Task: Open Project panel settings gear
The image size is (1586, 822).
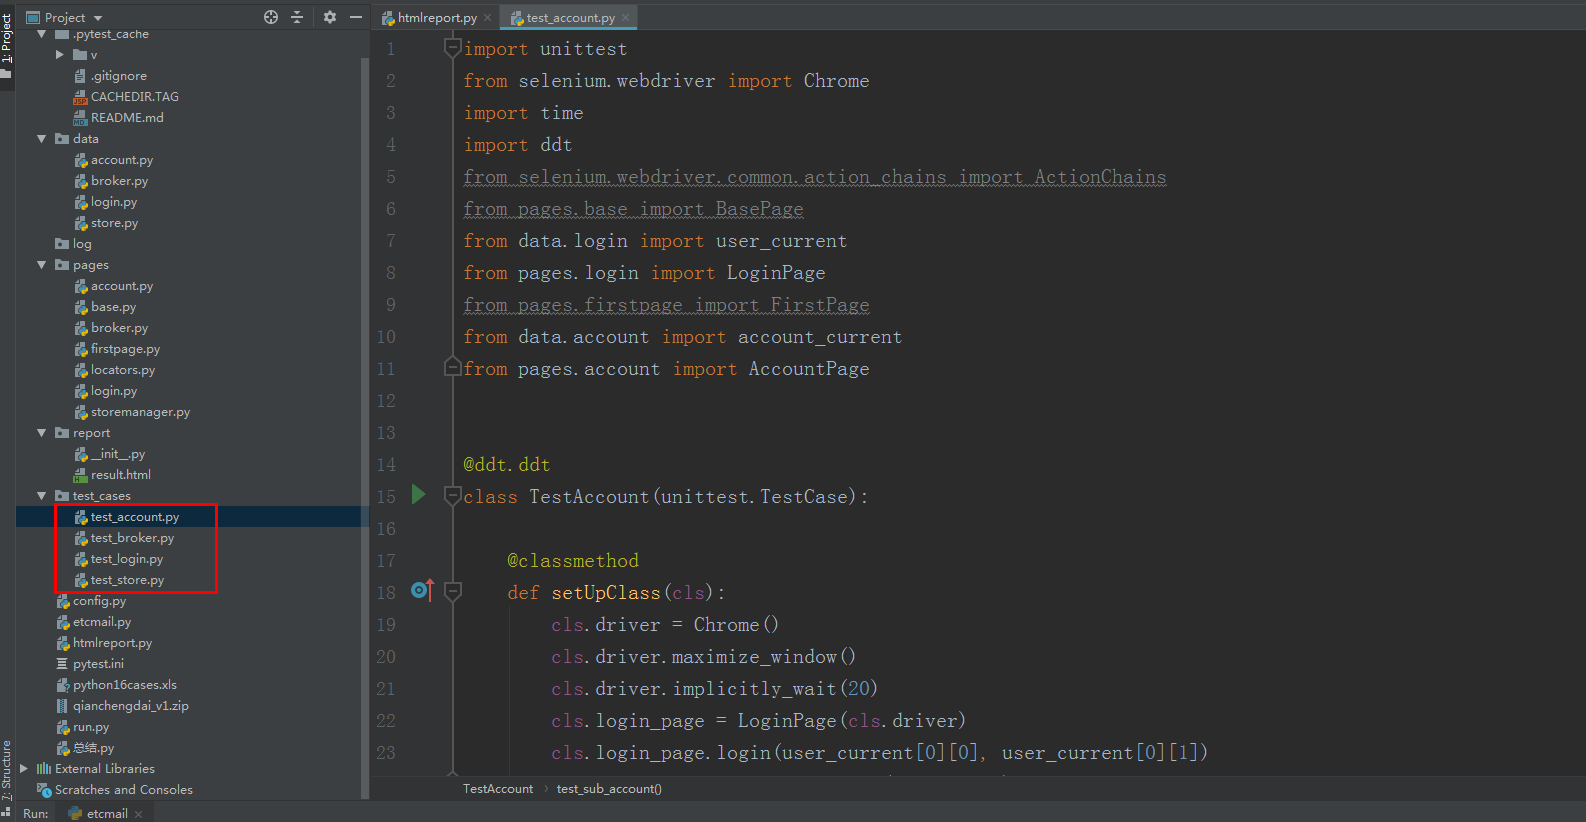Action: tap(330, 17)
